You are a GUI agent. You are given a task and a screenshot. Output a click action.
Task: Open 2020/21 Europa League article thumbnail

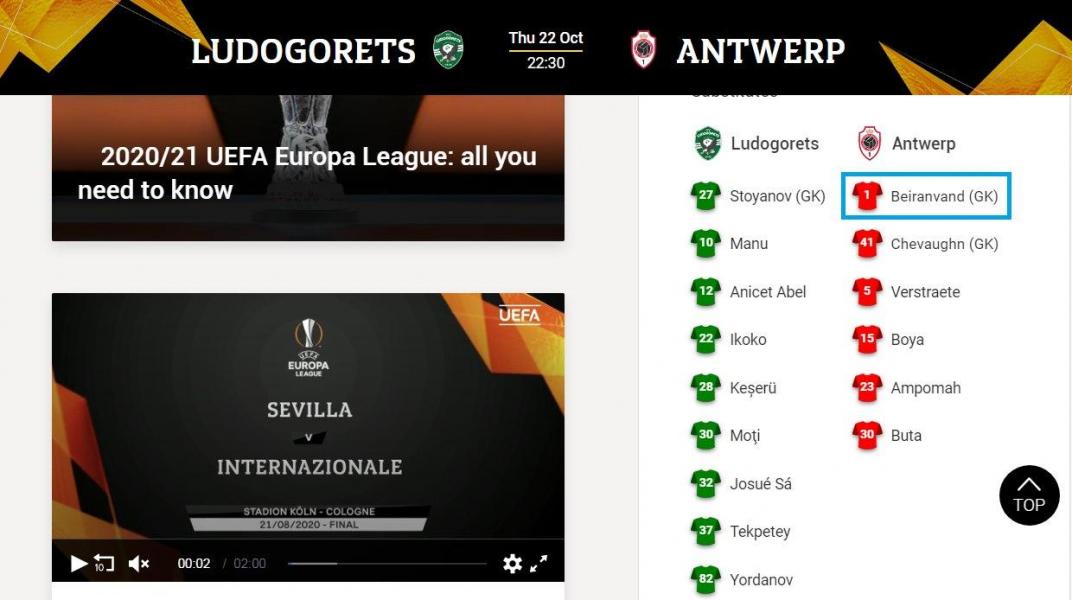tap(308, 168)
